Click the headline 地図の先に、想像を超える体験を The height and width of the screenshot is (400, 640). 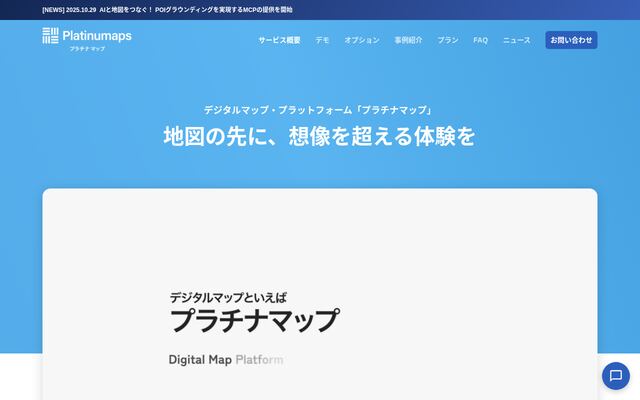pos(320,136)
